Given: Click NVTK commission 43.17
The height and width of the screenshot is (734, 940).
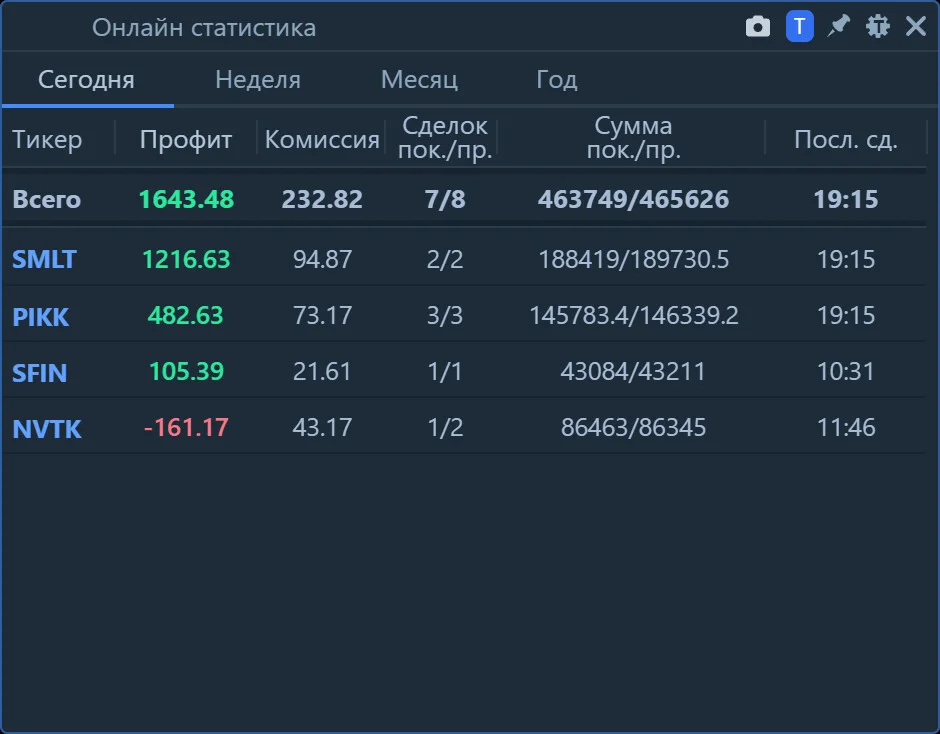Looking at the screenshot, I should point(322,428).
